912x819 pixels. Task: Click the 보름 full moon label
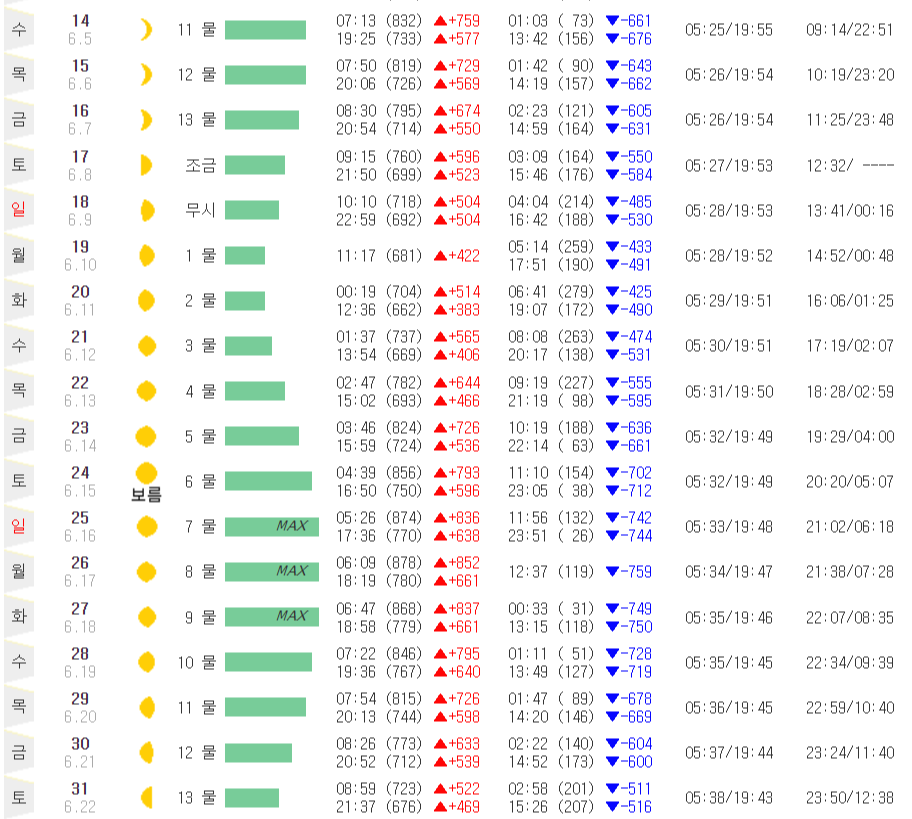pyautogui.click(x=146, y=495)
